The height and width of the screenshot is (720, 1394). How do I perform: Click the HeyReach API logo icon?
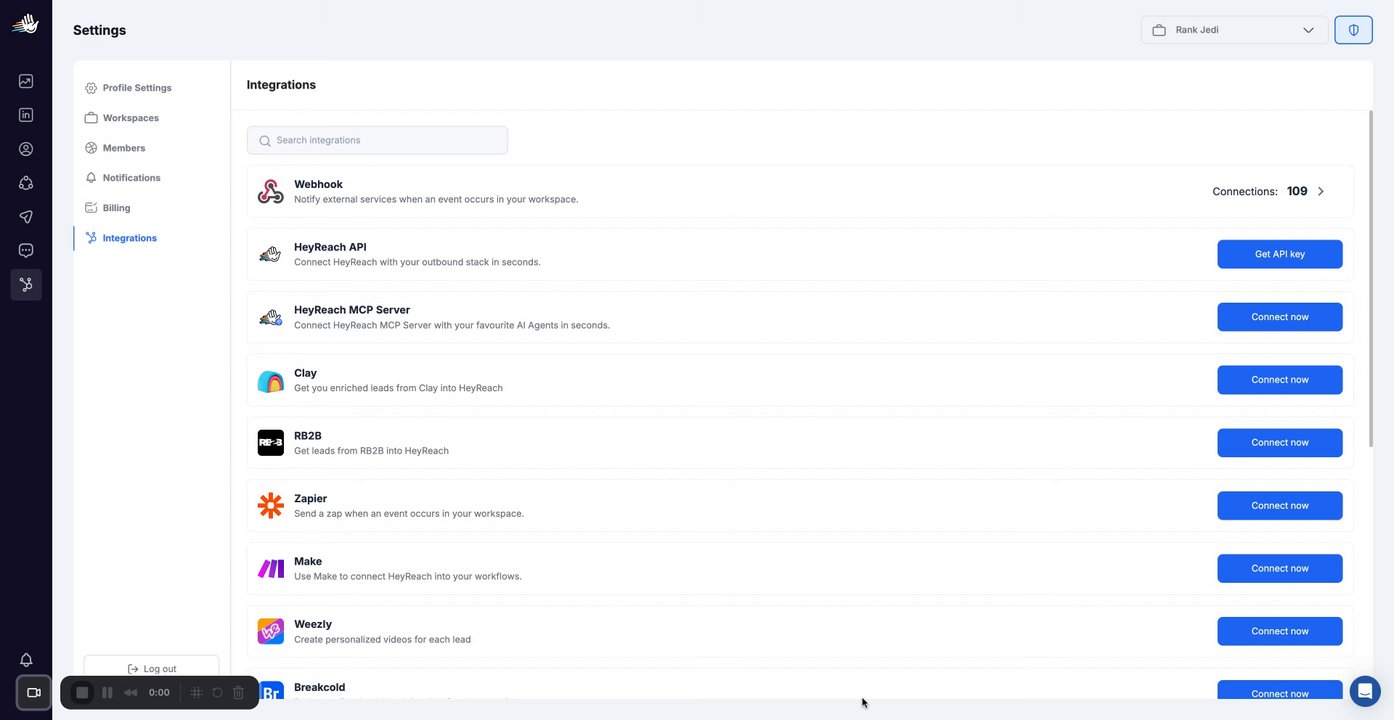[270, 254]
